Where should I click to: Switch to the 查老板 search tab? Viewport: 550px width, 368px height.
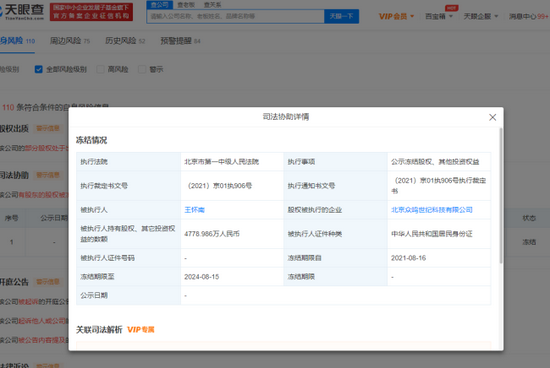click(x=186, y=5)
